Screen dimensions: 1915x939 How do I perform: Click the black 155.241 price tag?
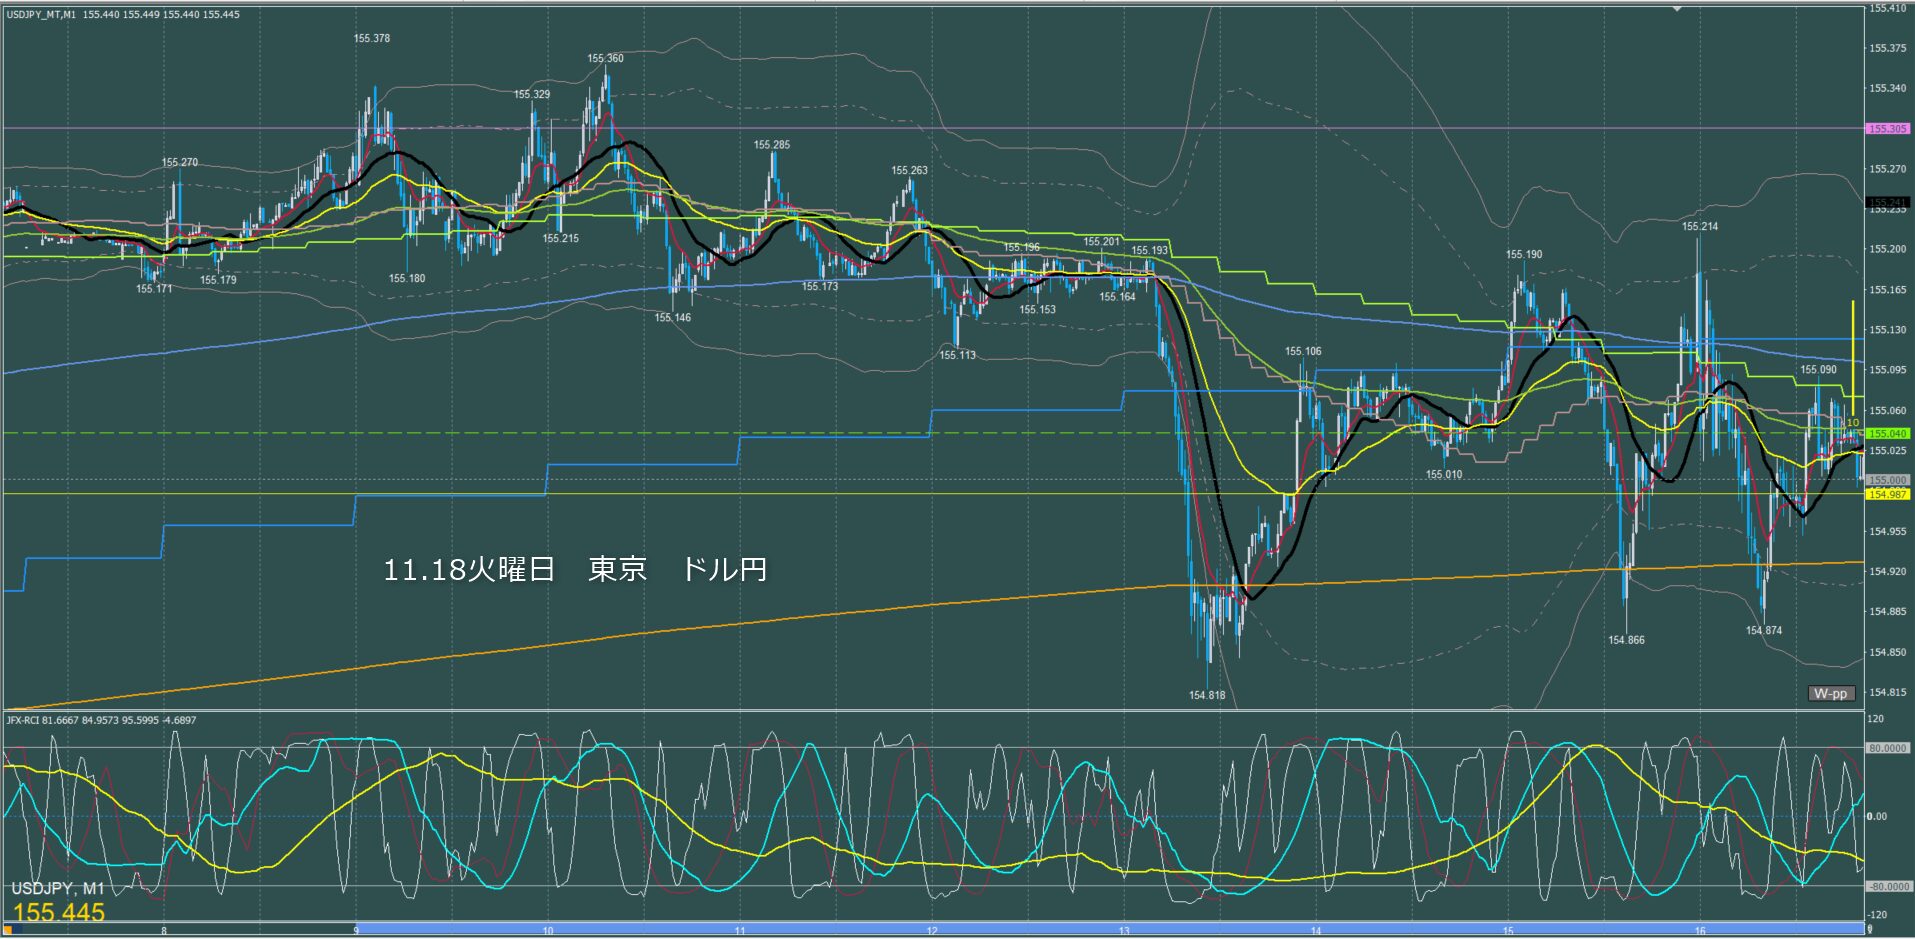click(1887, 202)
